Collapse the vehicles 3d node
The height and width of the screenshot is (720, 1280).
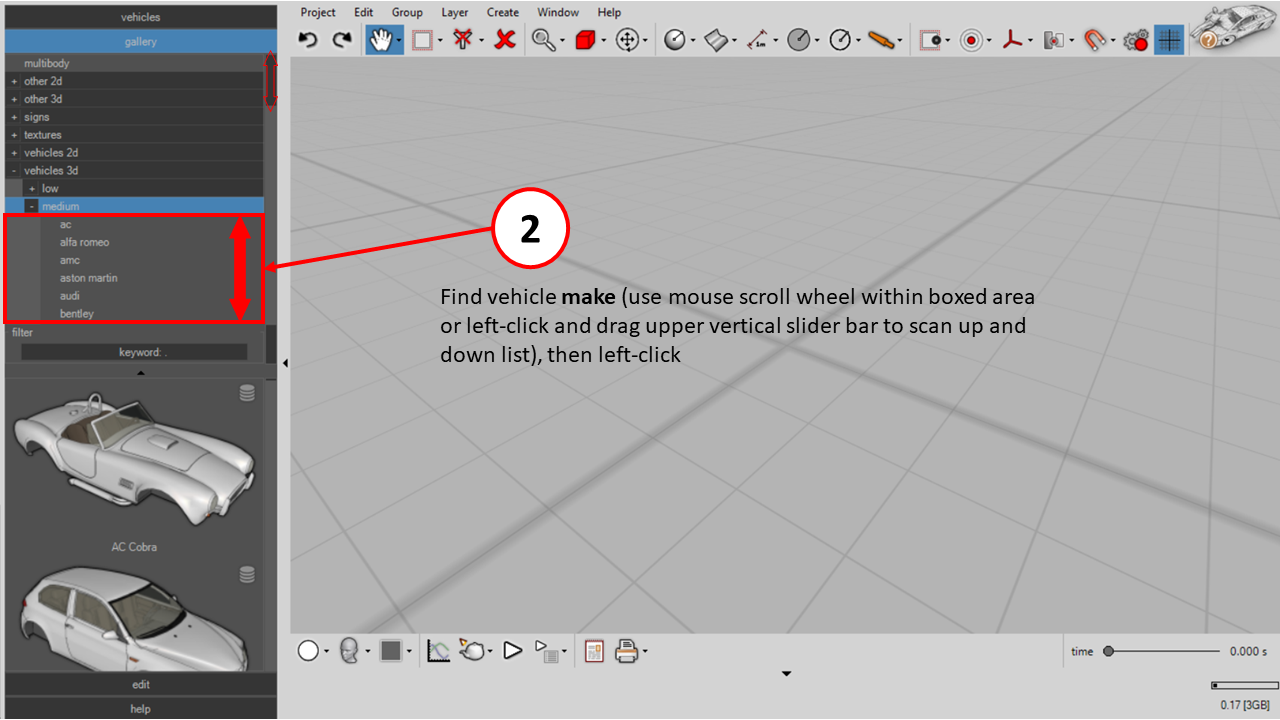(14, 171)
